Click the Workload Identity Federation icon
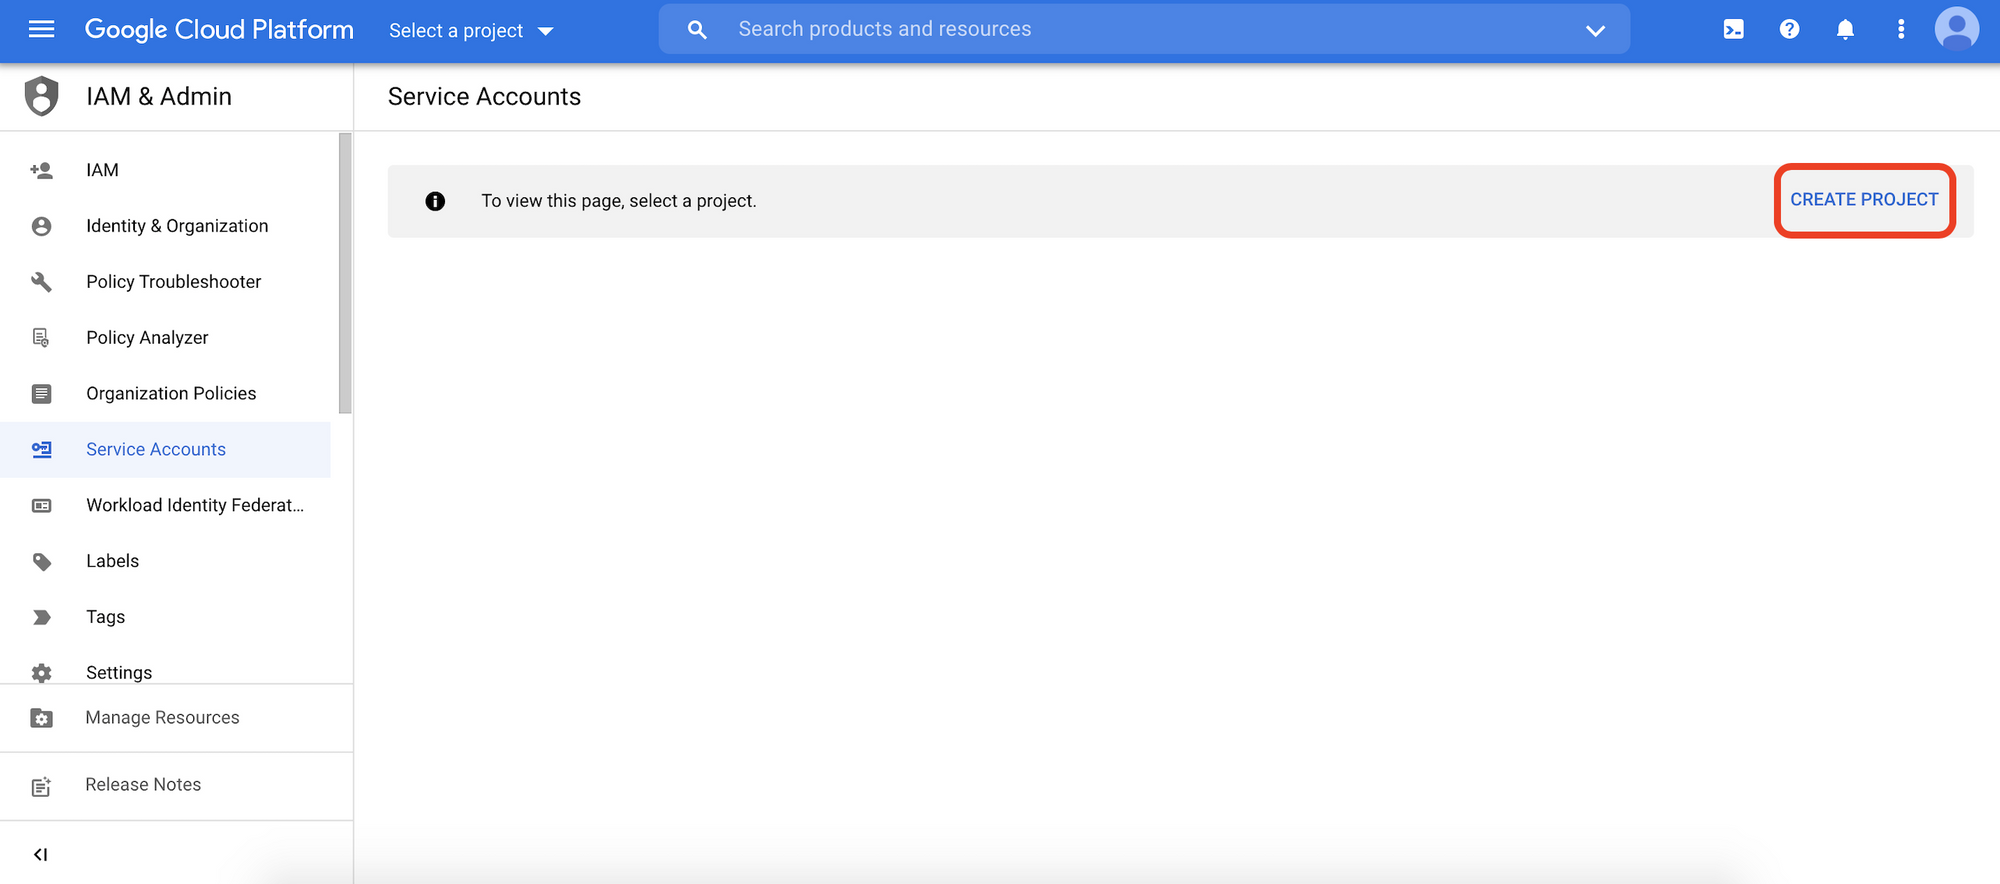 click(x=41, y=506)
